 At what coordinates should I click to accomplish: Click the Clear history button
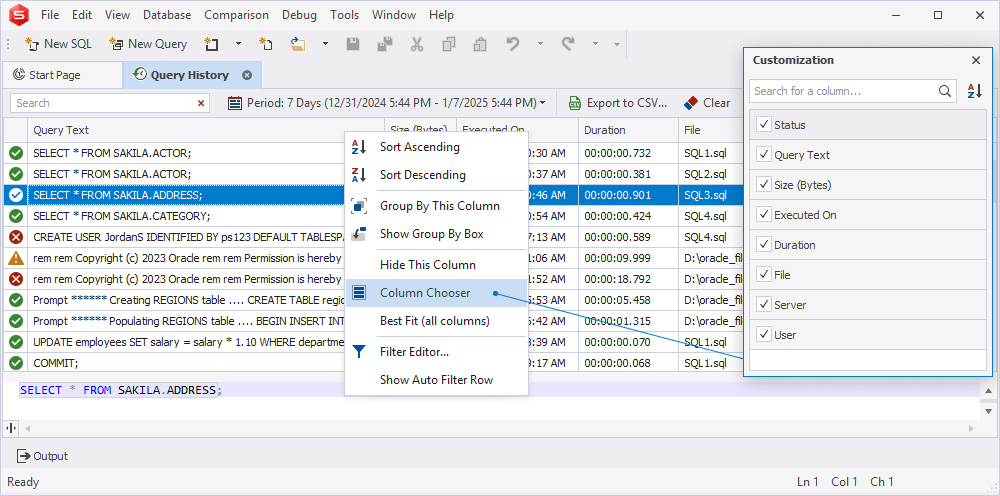[x=707, y=103]
